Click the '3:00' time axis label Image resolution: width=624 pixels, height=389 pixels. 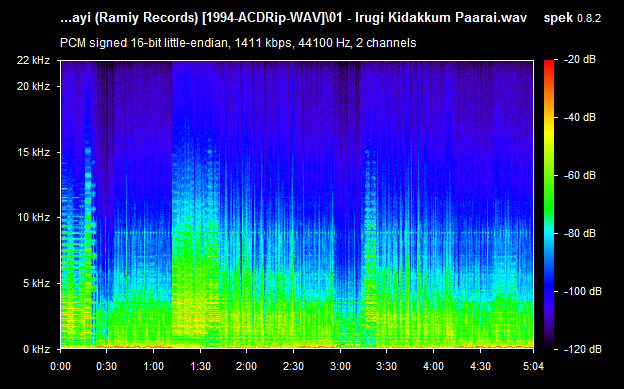coord(340,366)
